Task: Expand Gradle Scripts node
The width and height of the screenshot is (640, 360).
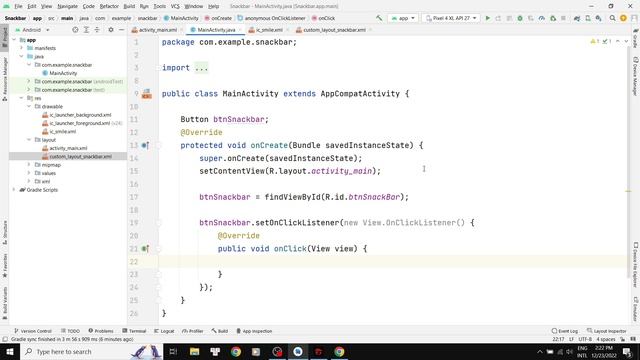Action: pyautogui.click(x=14, y=189)
